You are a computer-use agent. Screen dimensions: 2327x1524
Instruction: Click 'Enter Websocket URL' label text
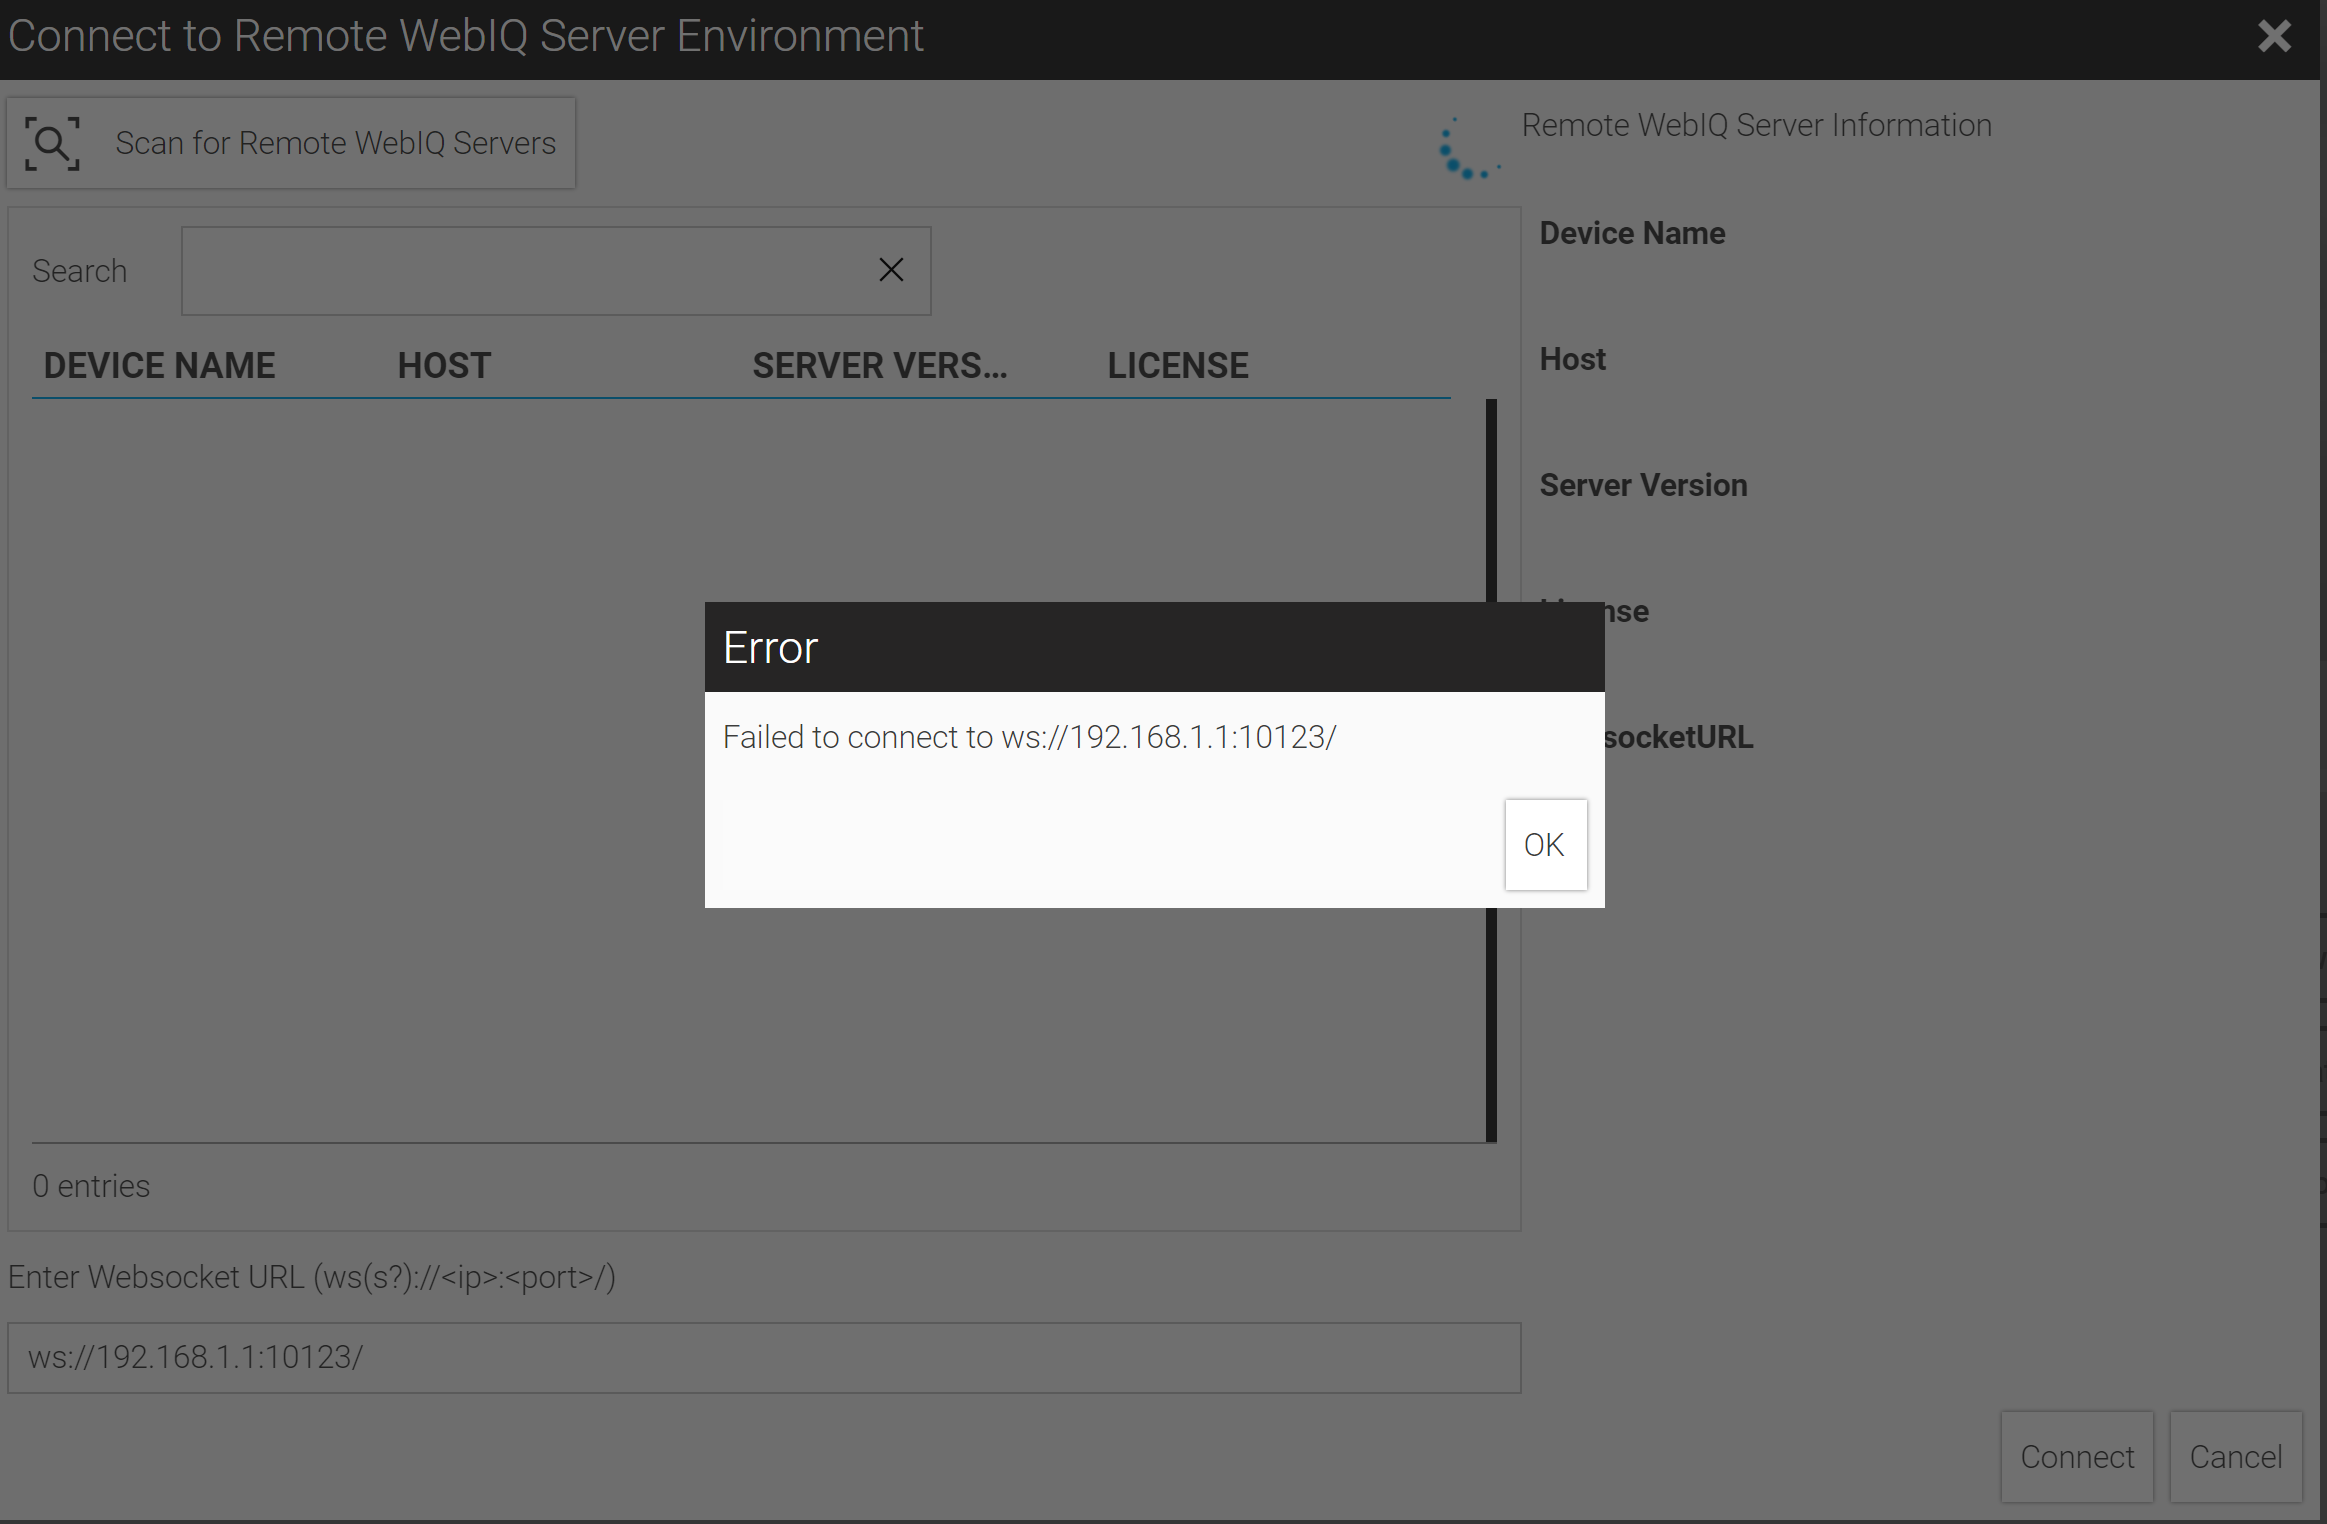pos(312,1277)
